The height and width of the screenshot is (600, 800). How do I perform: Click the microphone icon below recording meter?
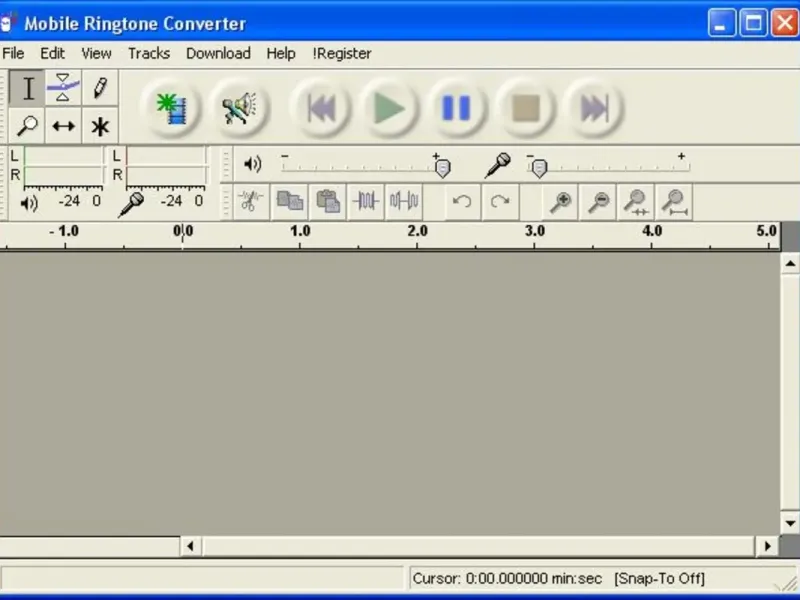click(131, 205)
